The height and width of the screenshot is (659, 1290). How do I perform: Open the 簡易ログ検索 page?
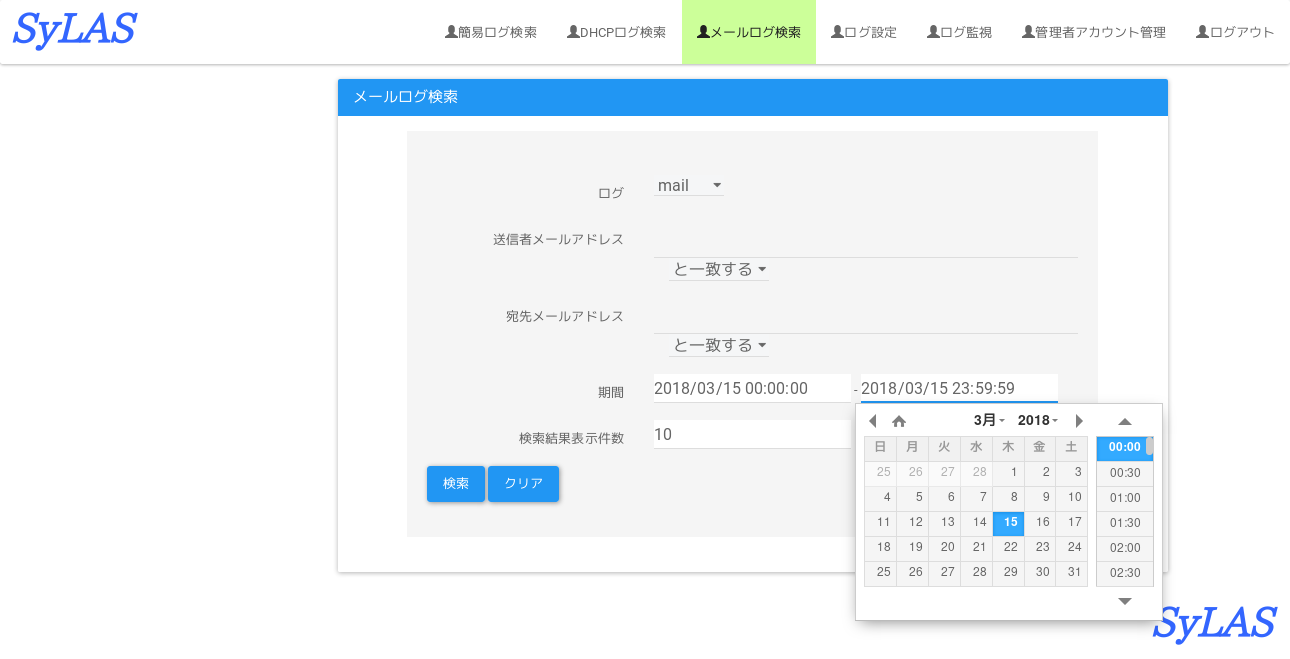pyautogui.click(x=491, y=32)
